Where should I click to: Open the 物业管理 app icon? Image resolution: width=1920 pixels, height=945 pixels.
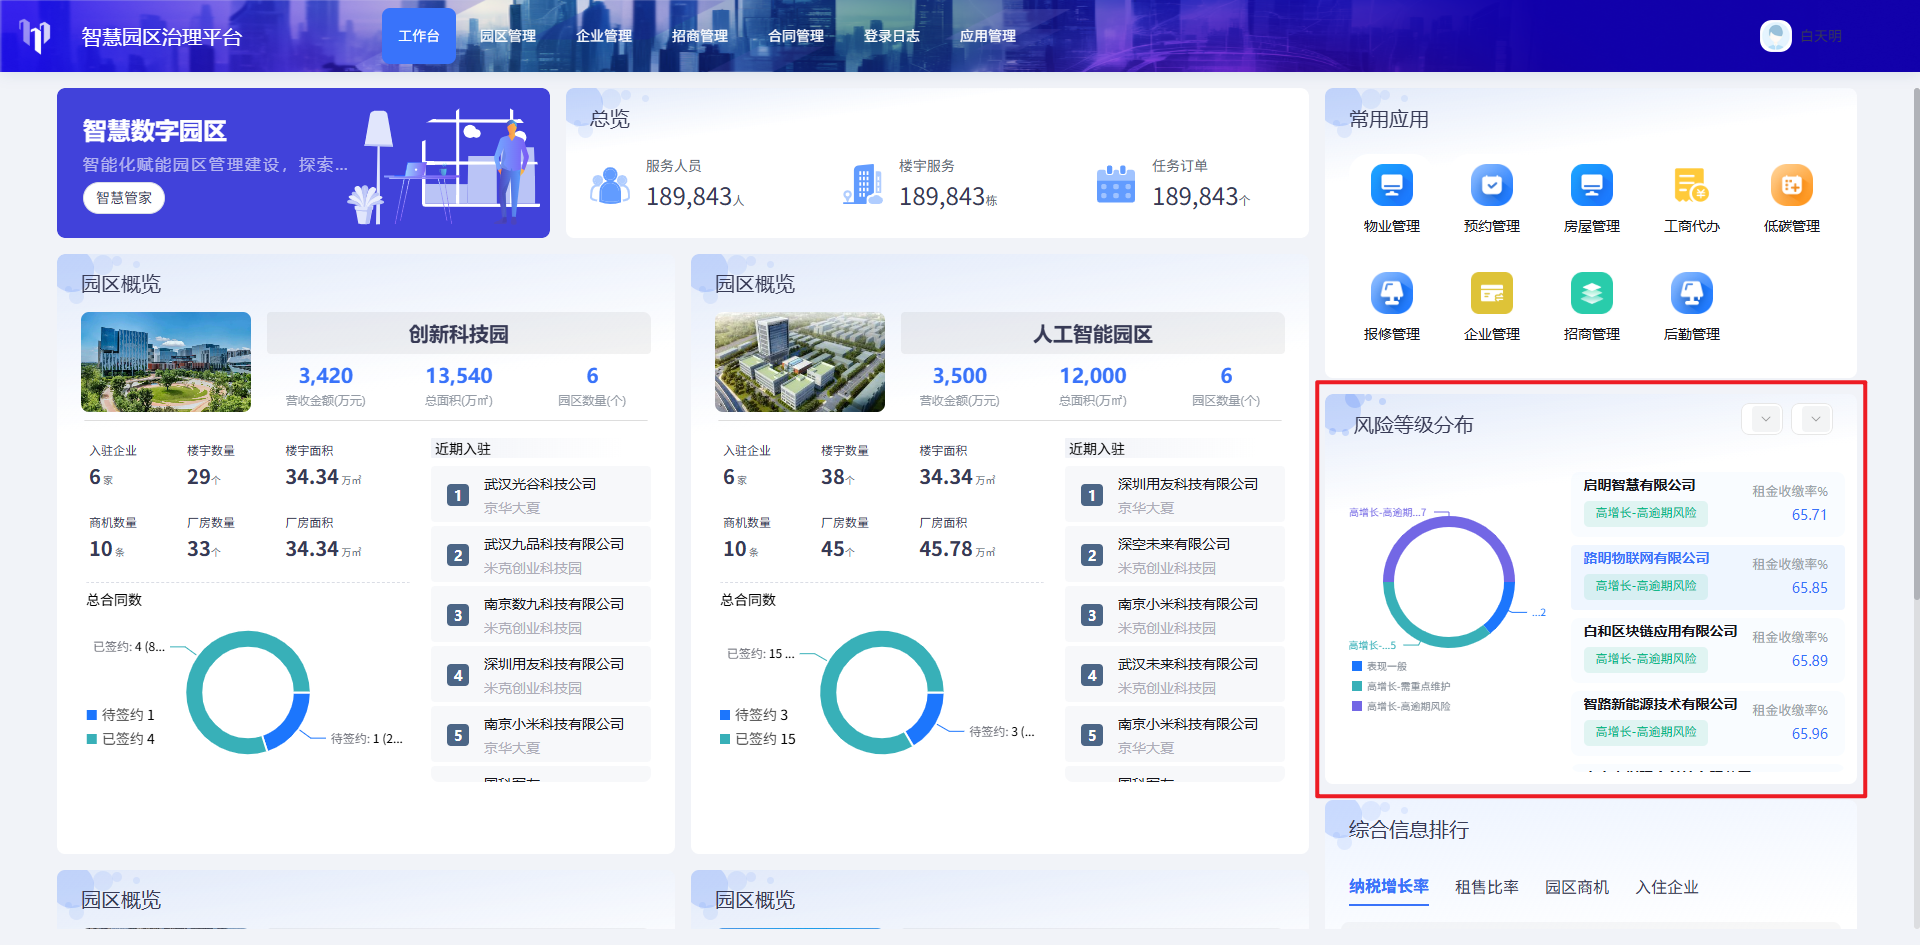coord(1391,186)
